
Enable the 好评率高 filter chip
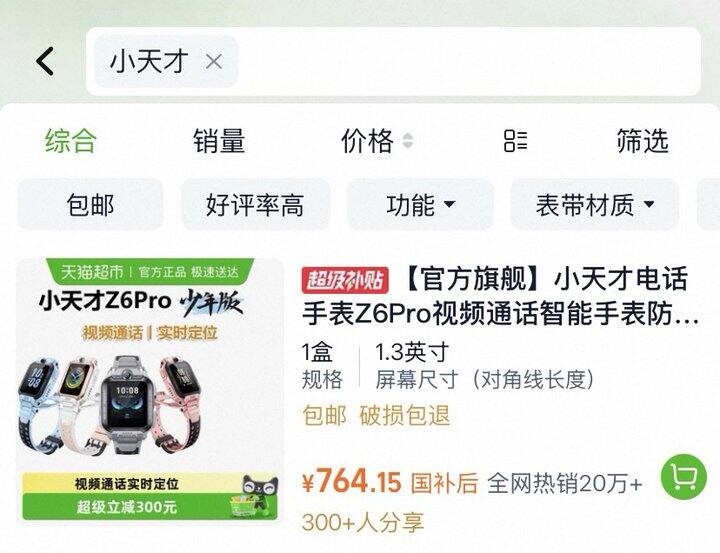tap(255, 204)
